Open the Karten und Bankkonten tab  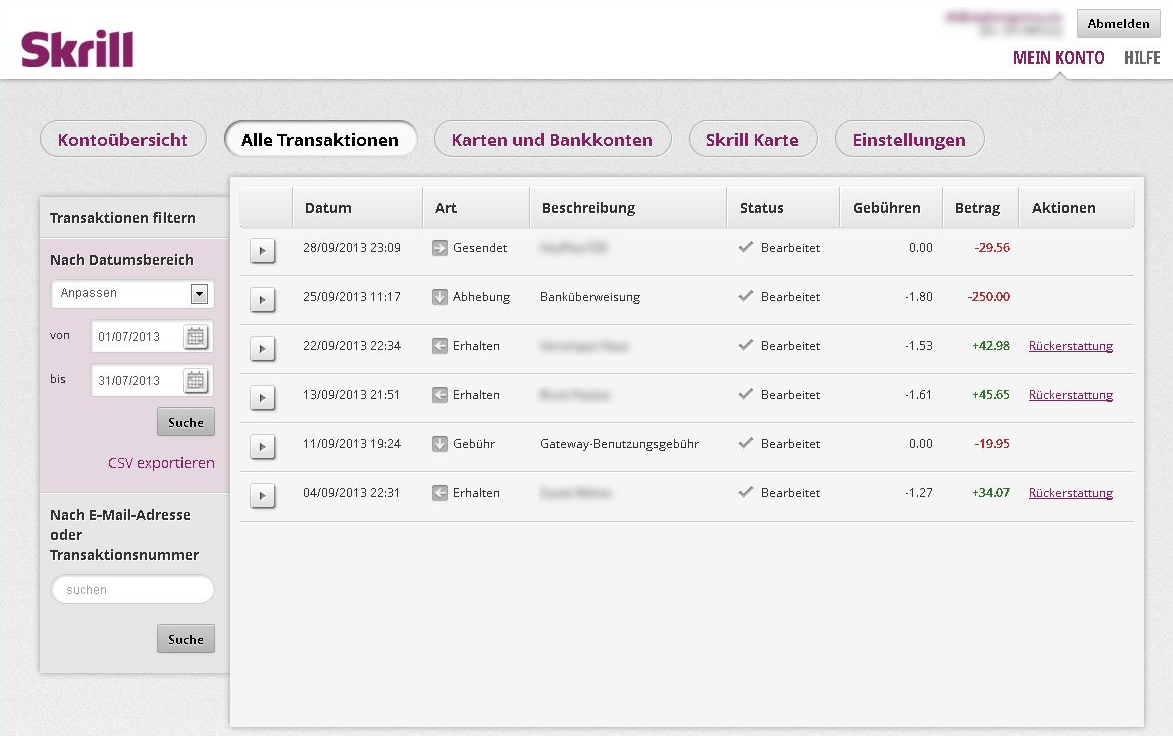[x=552, y=140]
